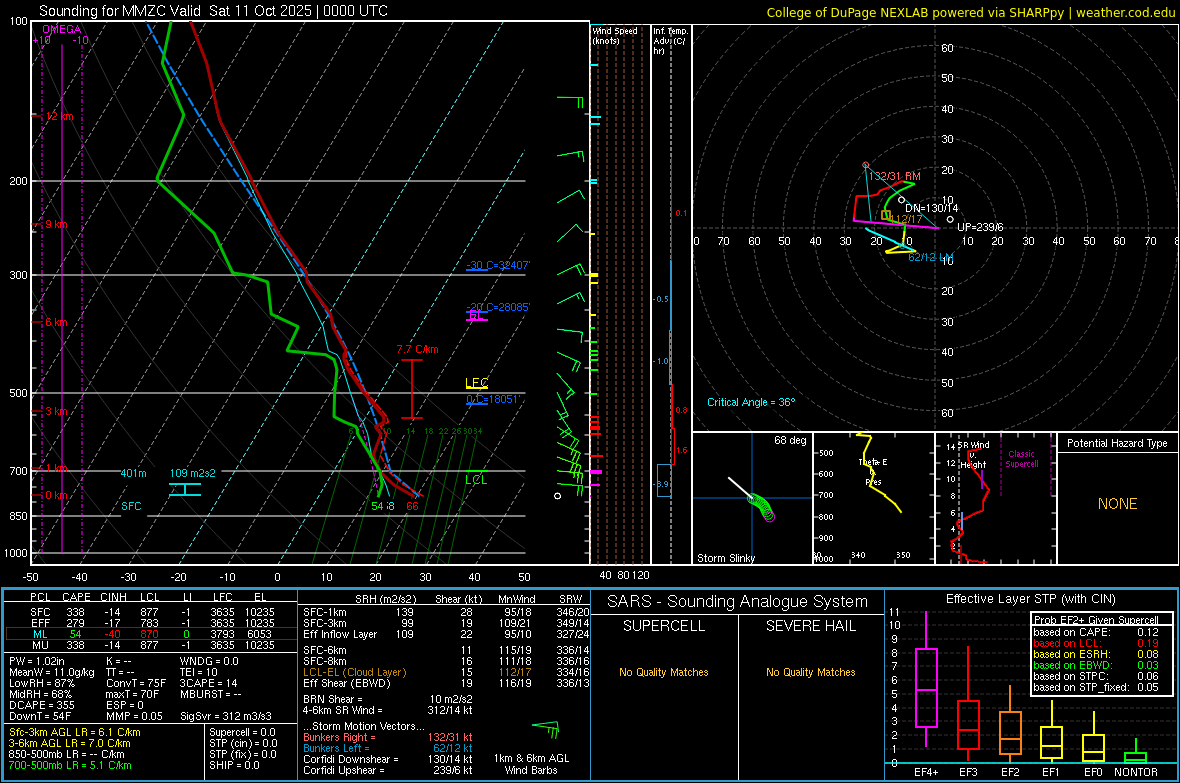Click the SHIP = 0.0 value
The height and width of the screenshot is (783, 1180).
click(x=234, y=765)
